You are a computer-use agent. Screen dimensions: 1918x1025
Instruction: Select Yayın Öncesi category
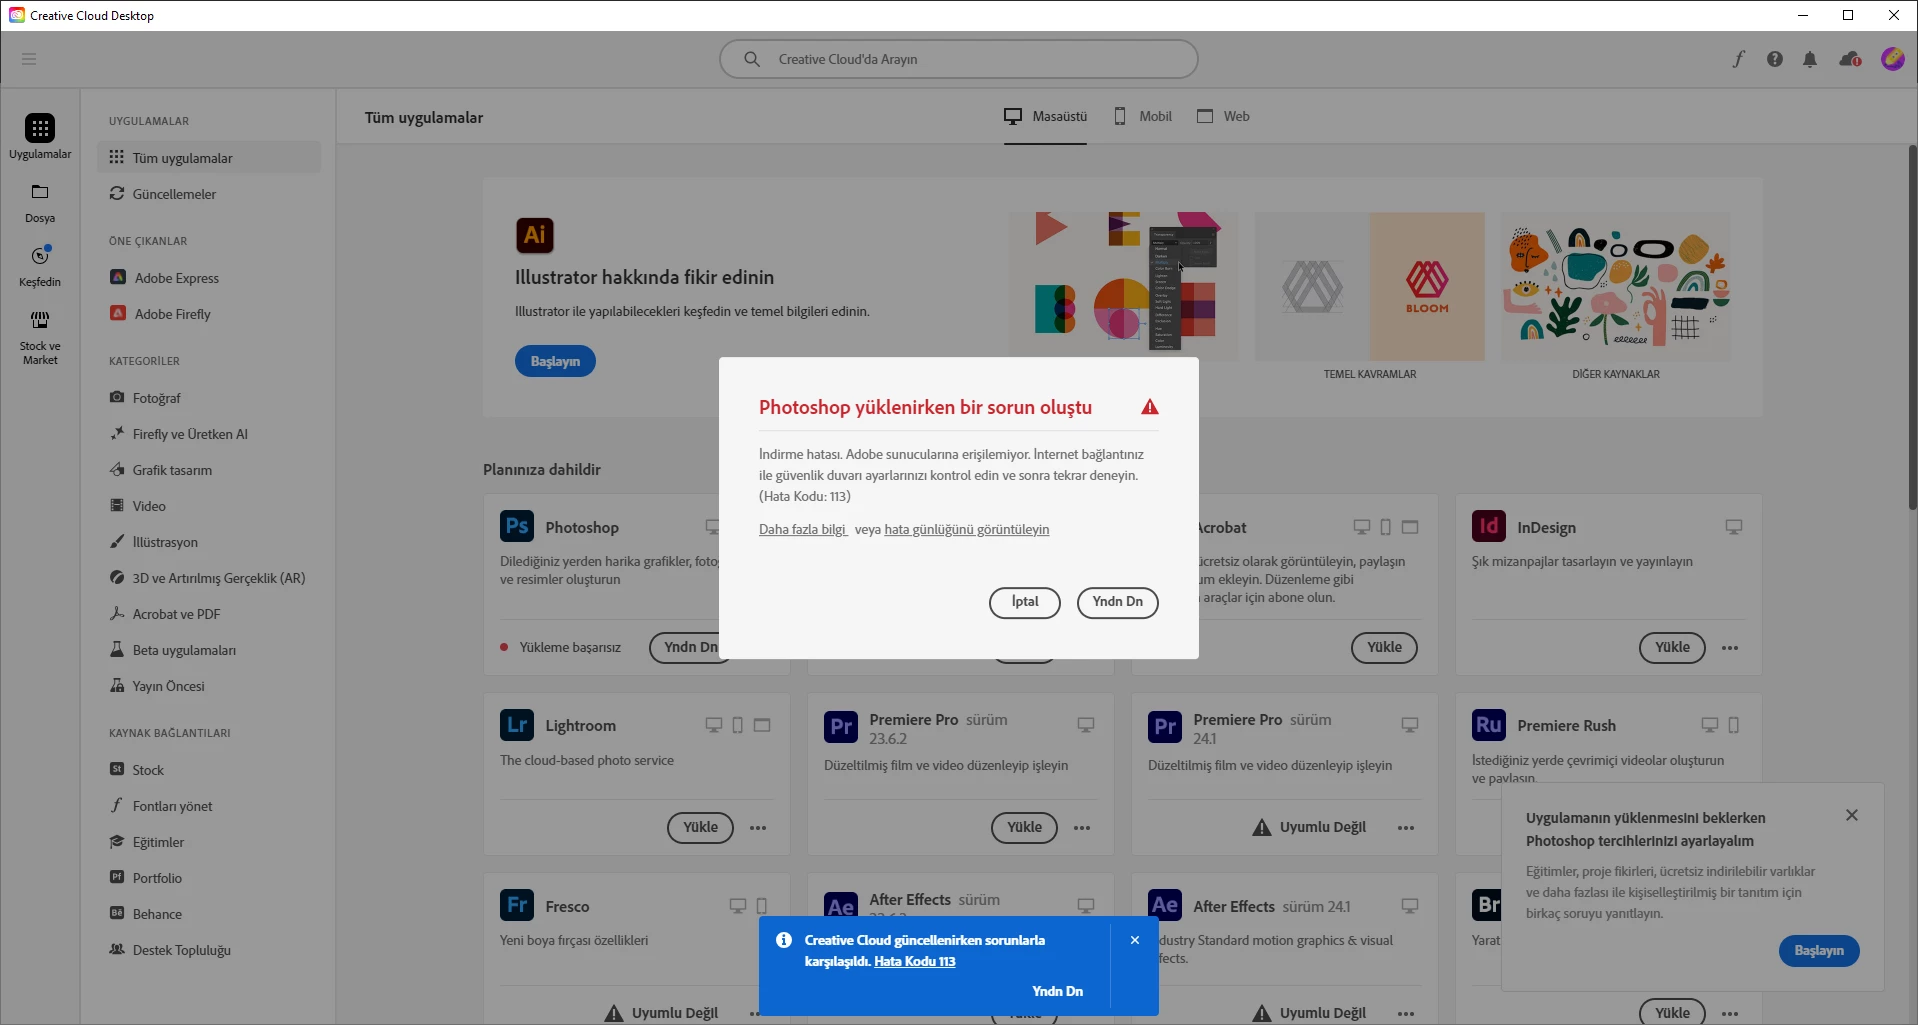coord(209,686)
